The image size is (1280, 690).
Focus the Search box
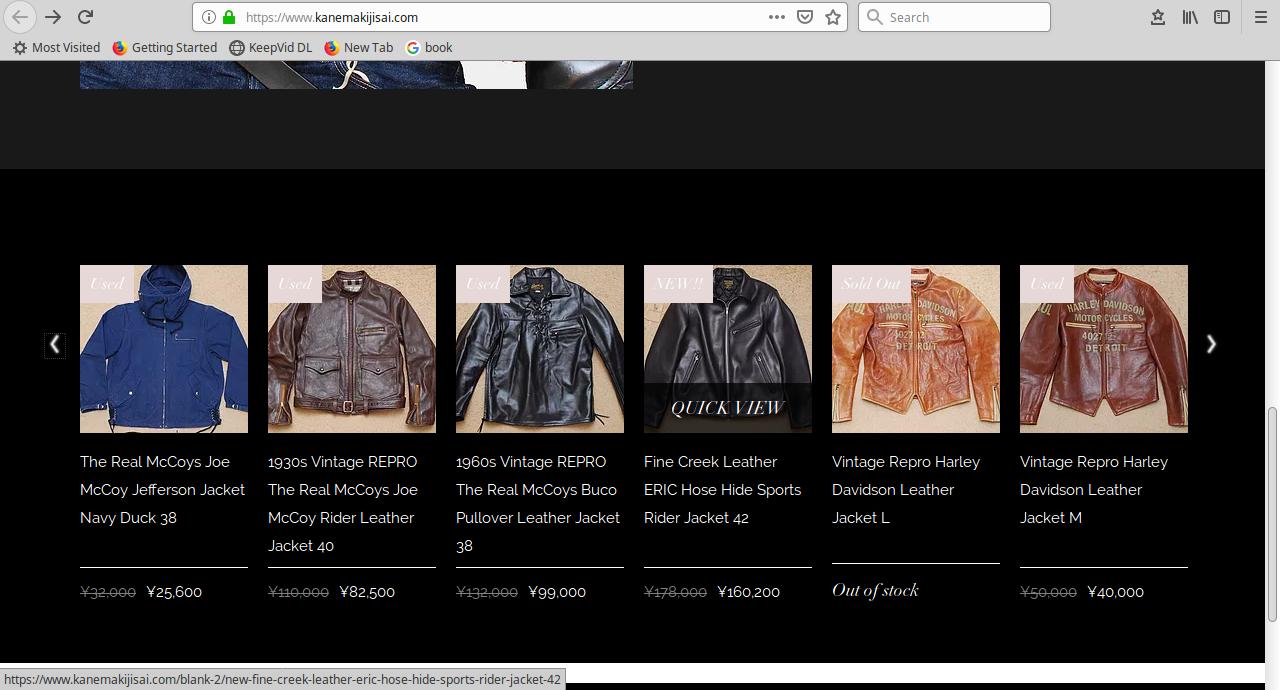(x=954, y=17)
